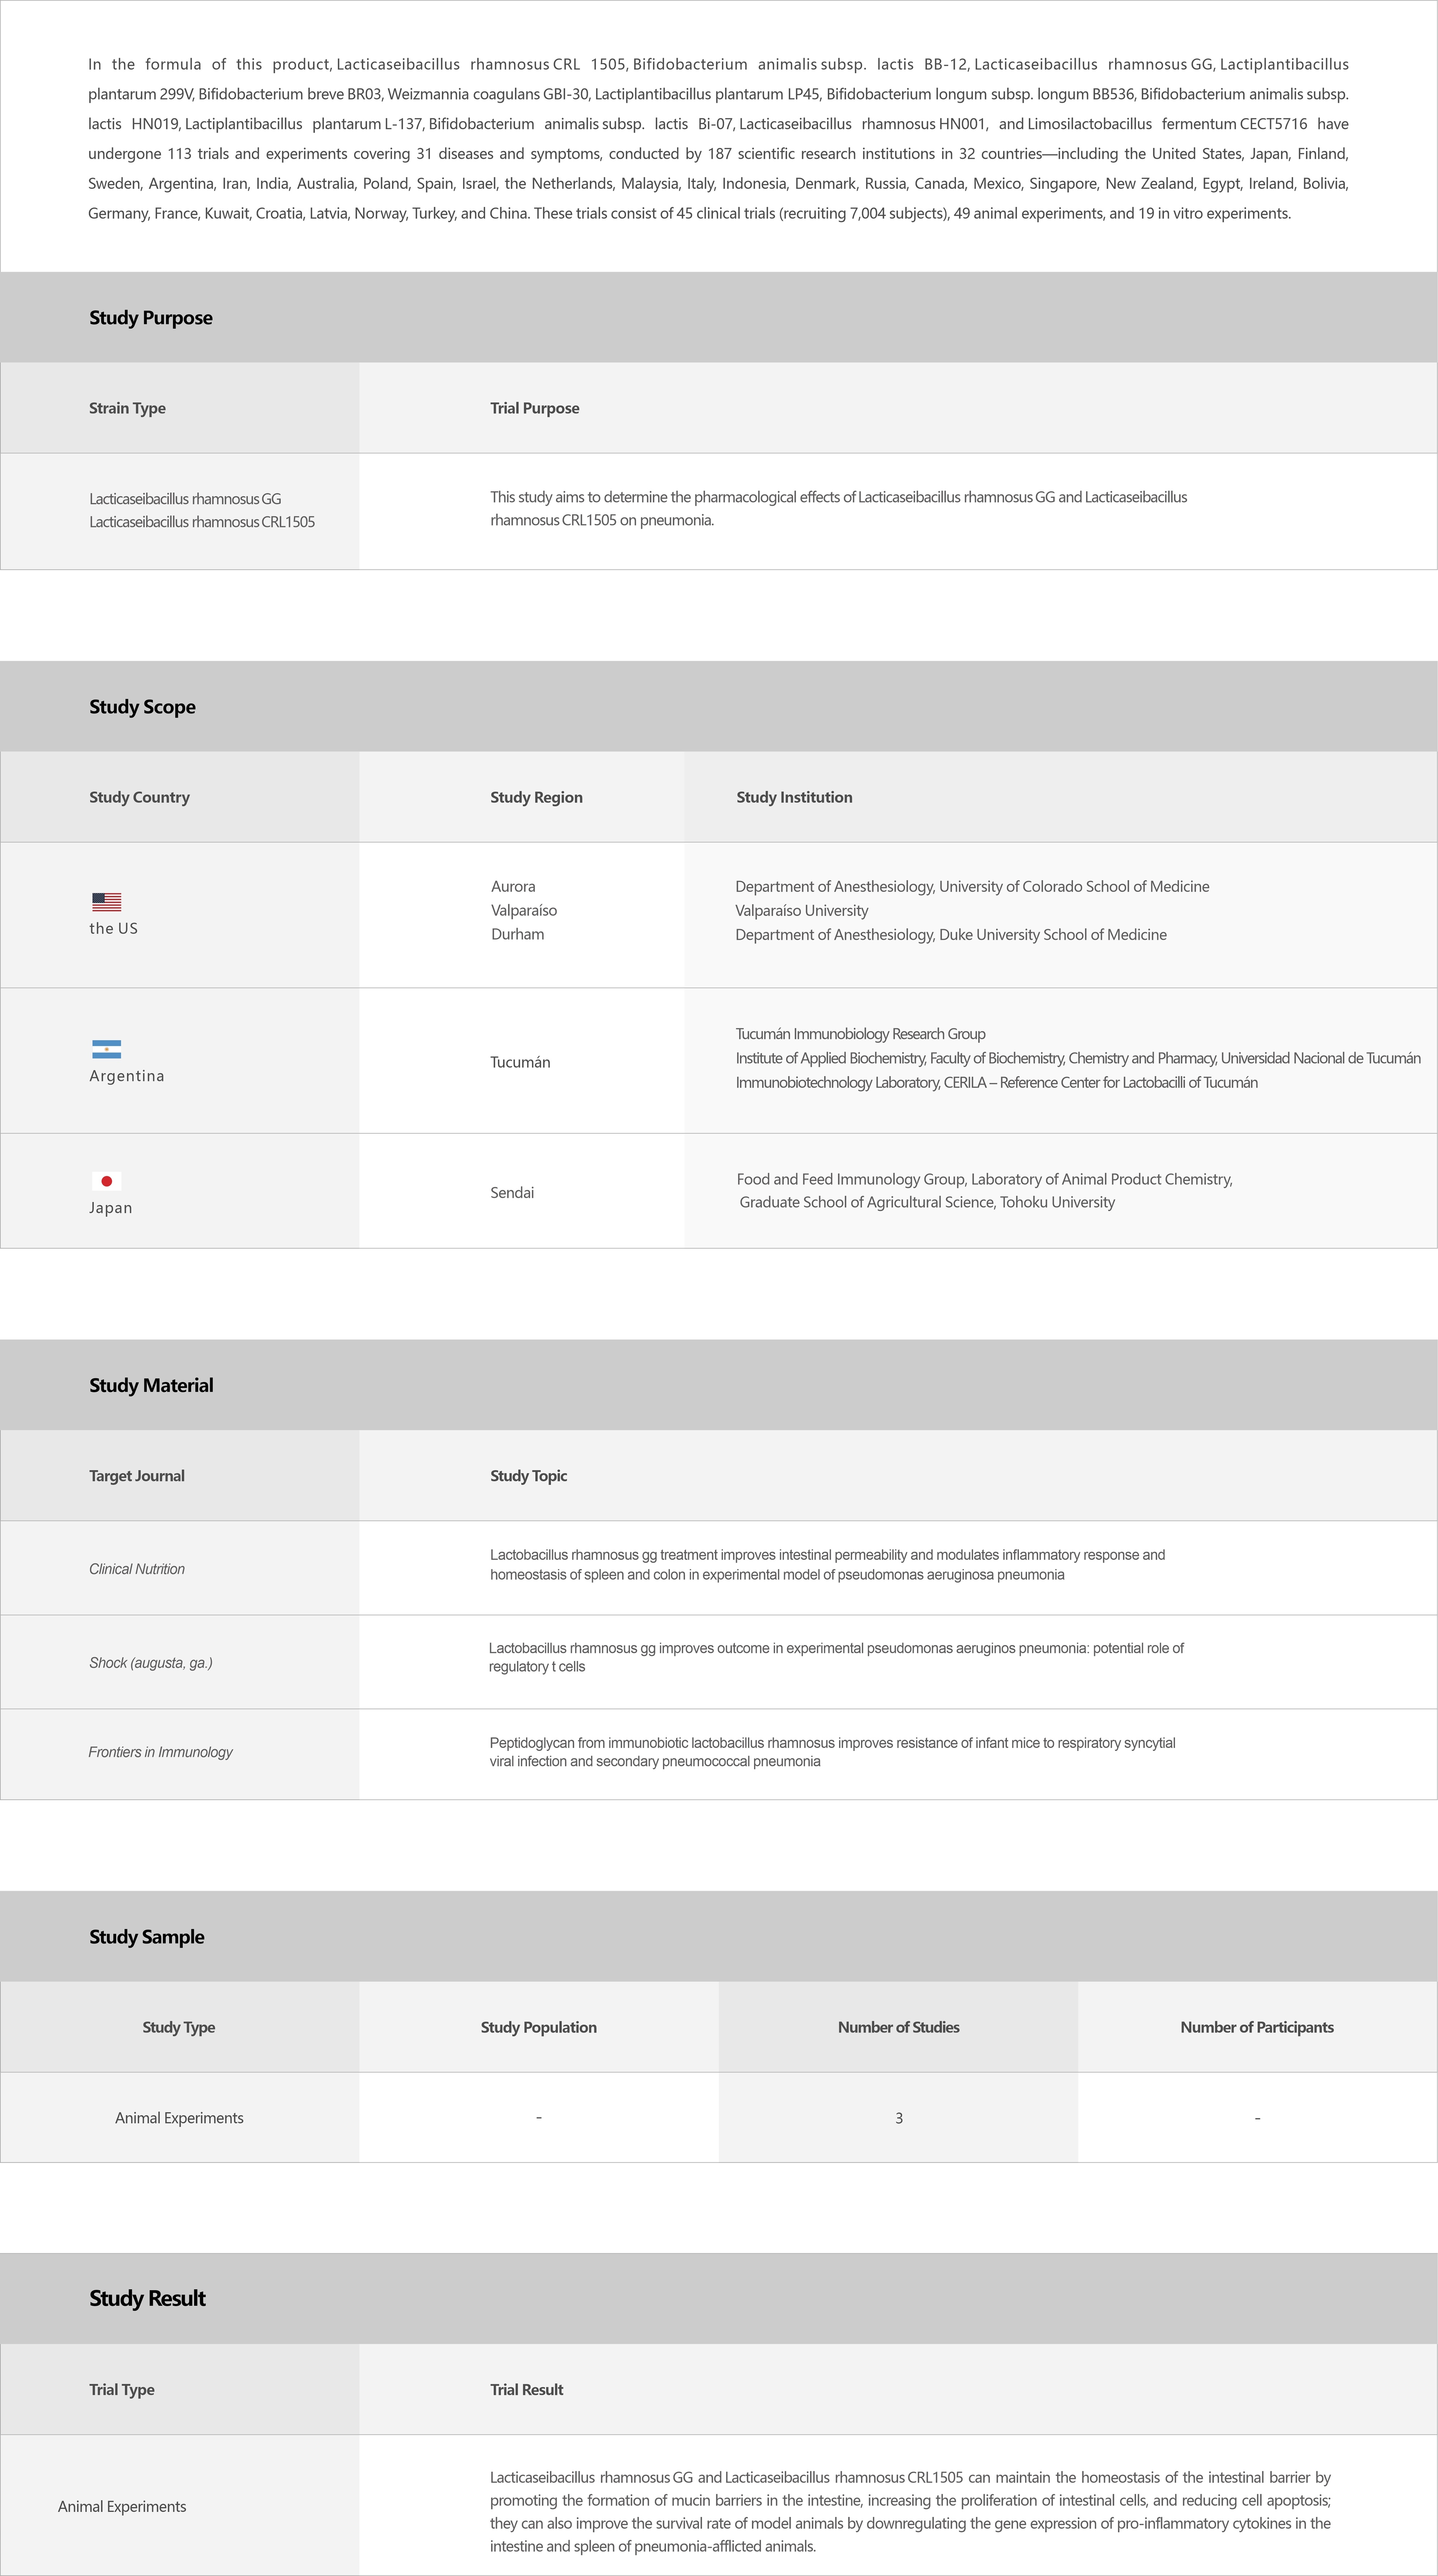Image resolution: width=1438 pixels, height=2576 pixels.
Task: Click the Study Institution column header
Action: click(794, 797)
